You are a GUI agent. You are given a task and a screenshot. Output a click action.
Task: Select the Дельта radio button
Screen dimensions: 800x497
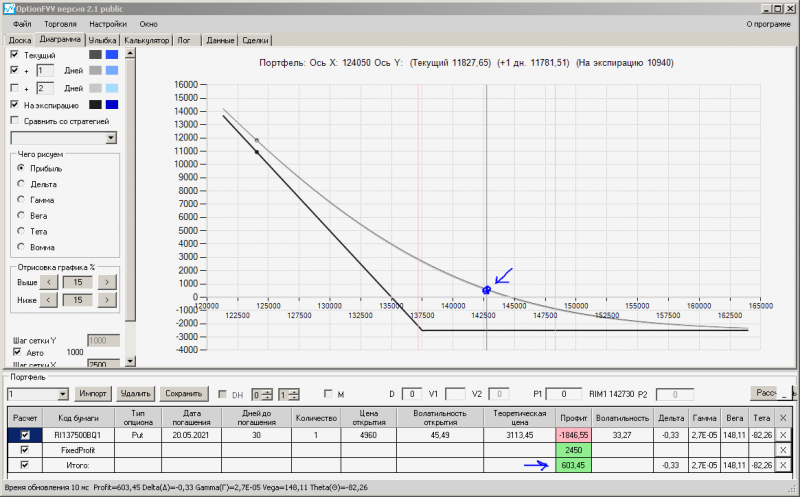pyautogui.click(x=21, y=184)
